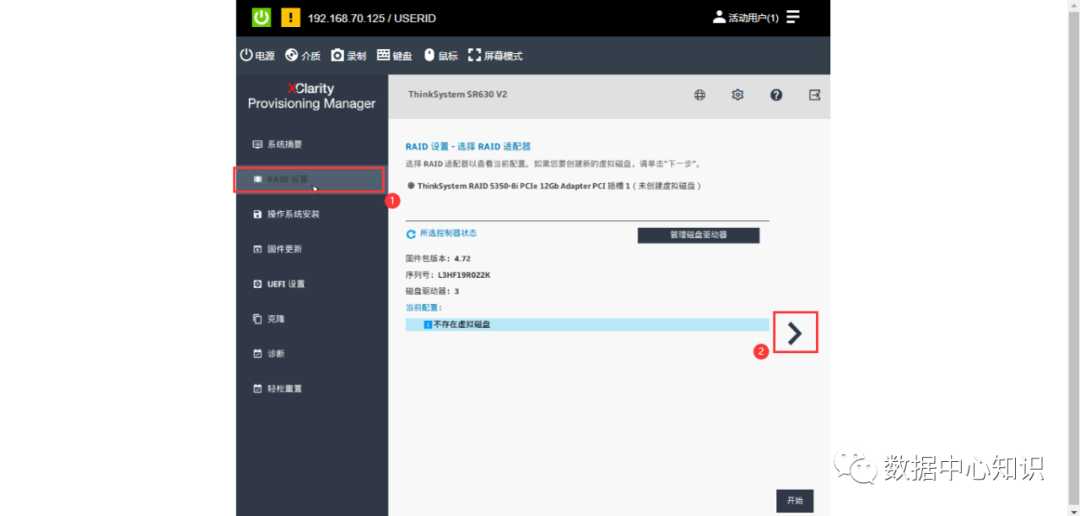1080x516 pixels.
Task: Click the RAID 设置 - 选择 RAID 适配器 heading
Action: pos(468,147)
